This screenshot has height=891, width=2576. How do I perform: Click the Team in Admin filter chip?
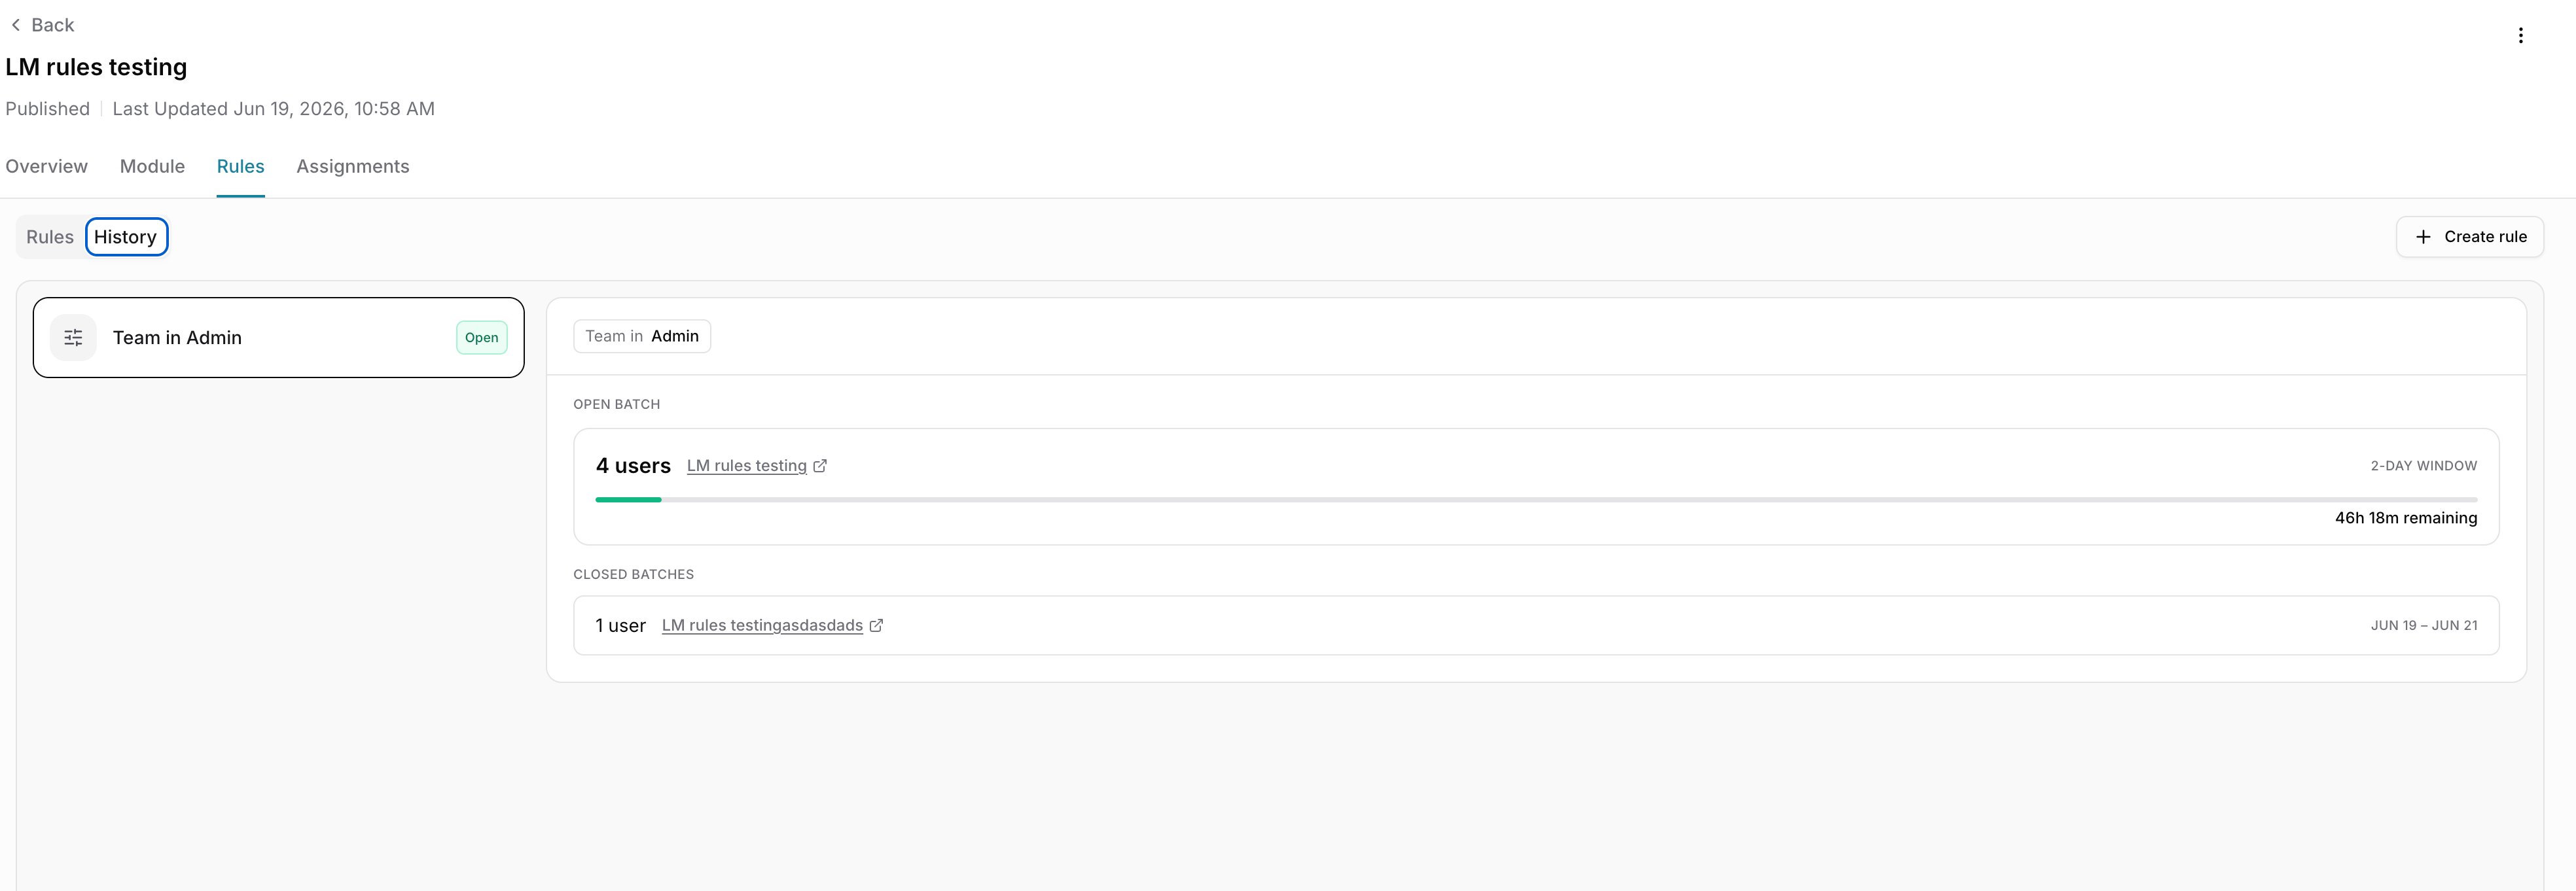[x=642, y=336]
